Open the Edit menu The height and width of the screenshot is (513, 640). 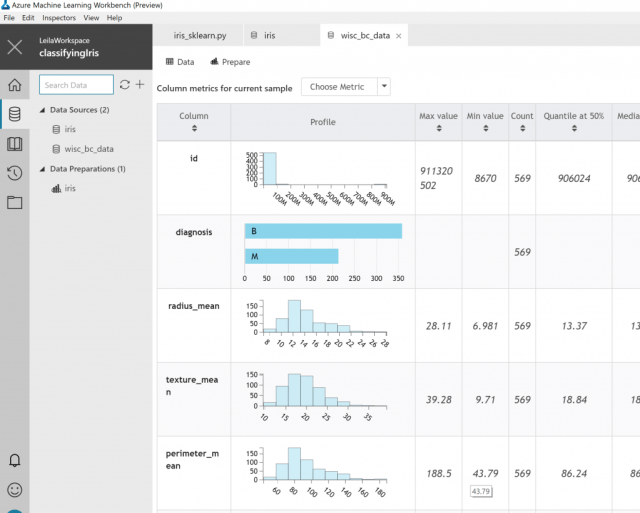click(28, 18)
